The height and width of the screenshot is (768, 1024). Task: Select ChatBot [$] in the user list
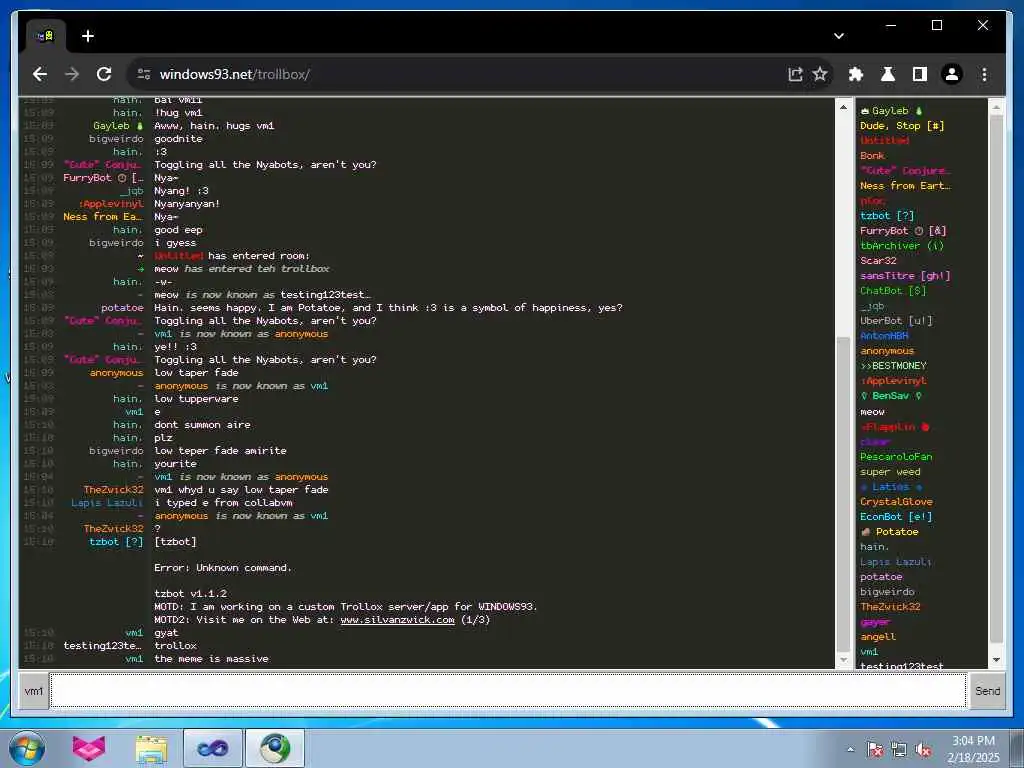(893, 291)
